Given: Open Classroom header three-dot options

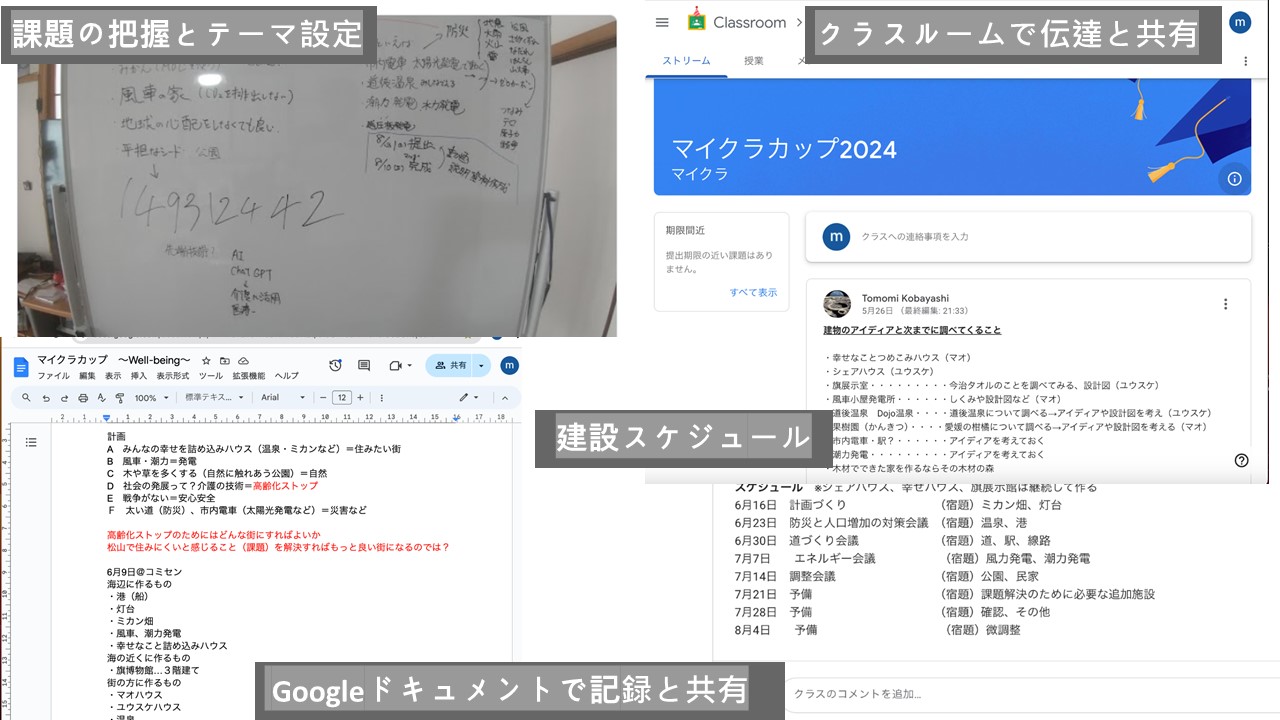Looking at the screenshot, I should point(1246,61).
